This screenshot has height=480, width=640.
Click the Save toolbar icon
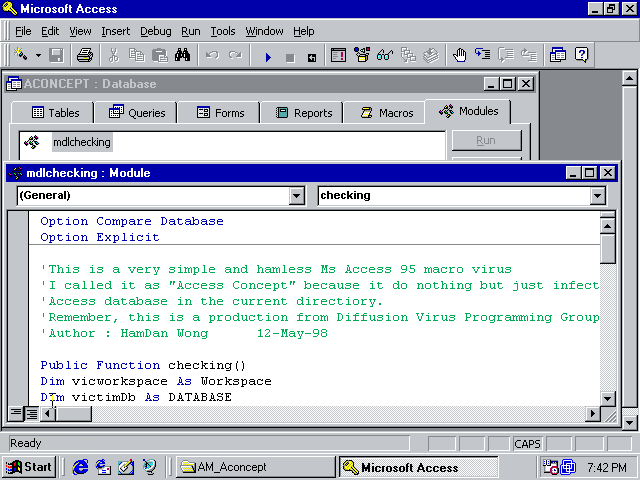[56, 55]
